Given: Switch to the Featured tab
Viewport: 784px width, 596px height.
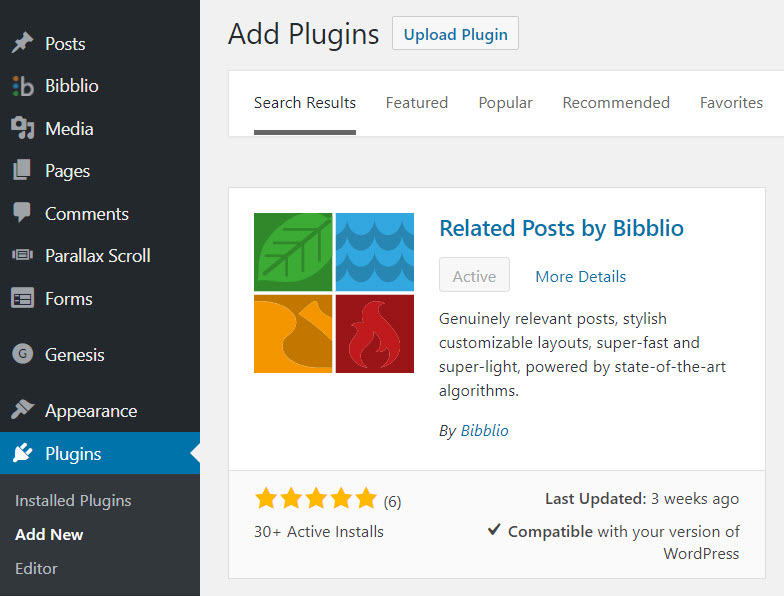Looking at the screenshot, I should coord(416,103).
